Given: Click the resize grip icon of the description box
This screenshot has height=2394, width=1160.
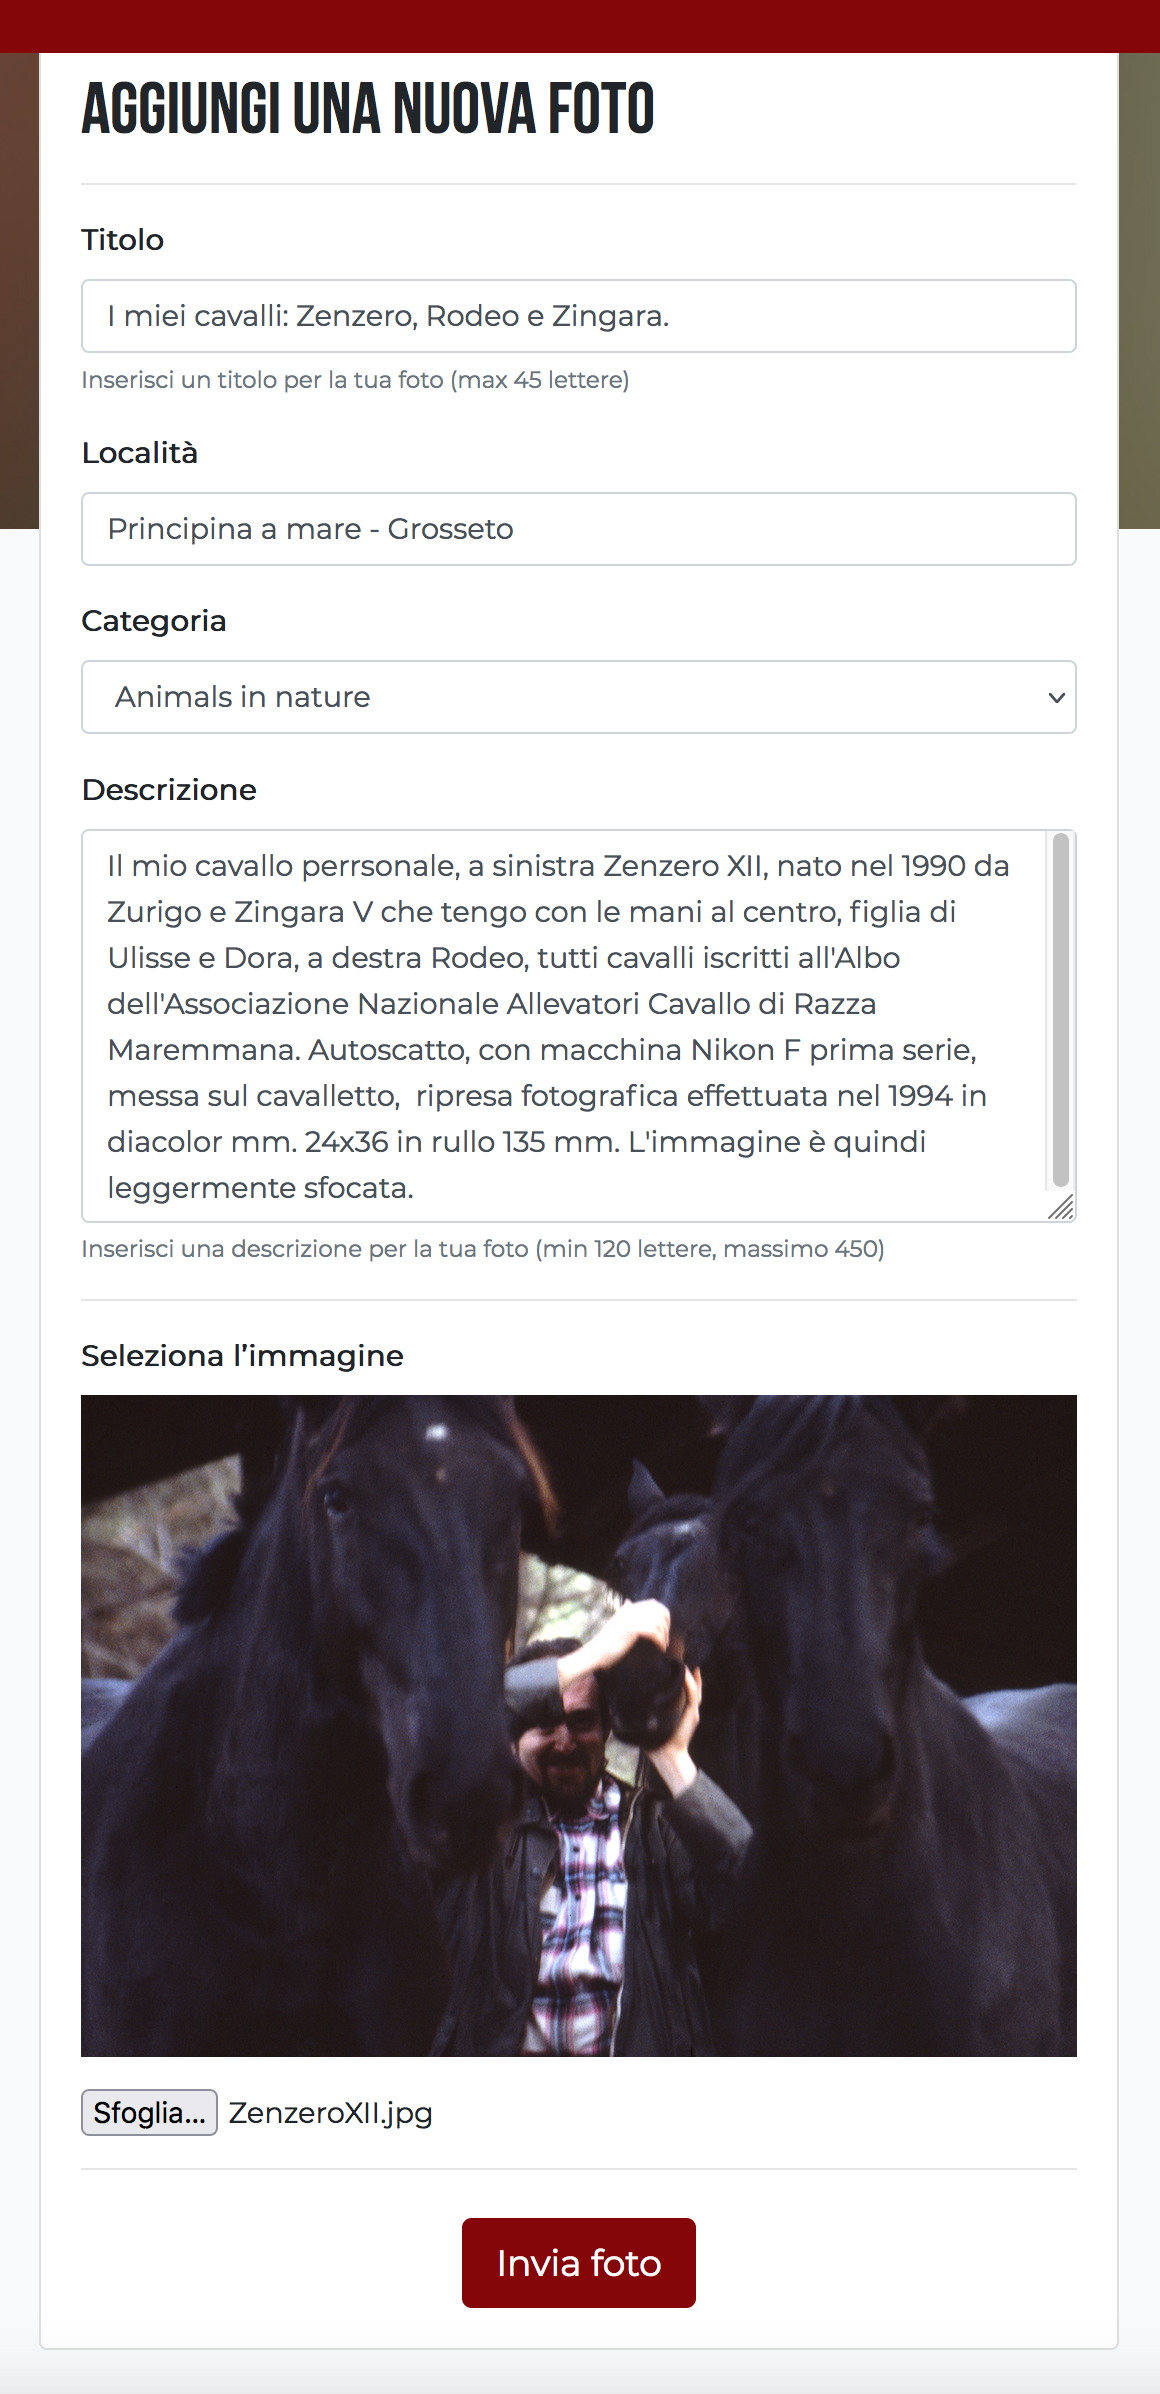Looking at the screenshot, I should tap(1061, 1207).
